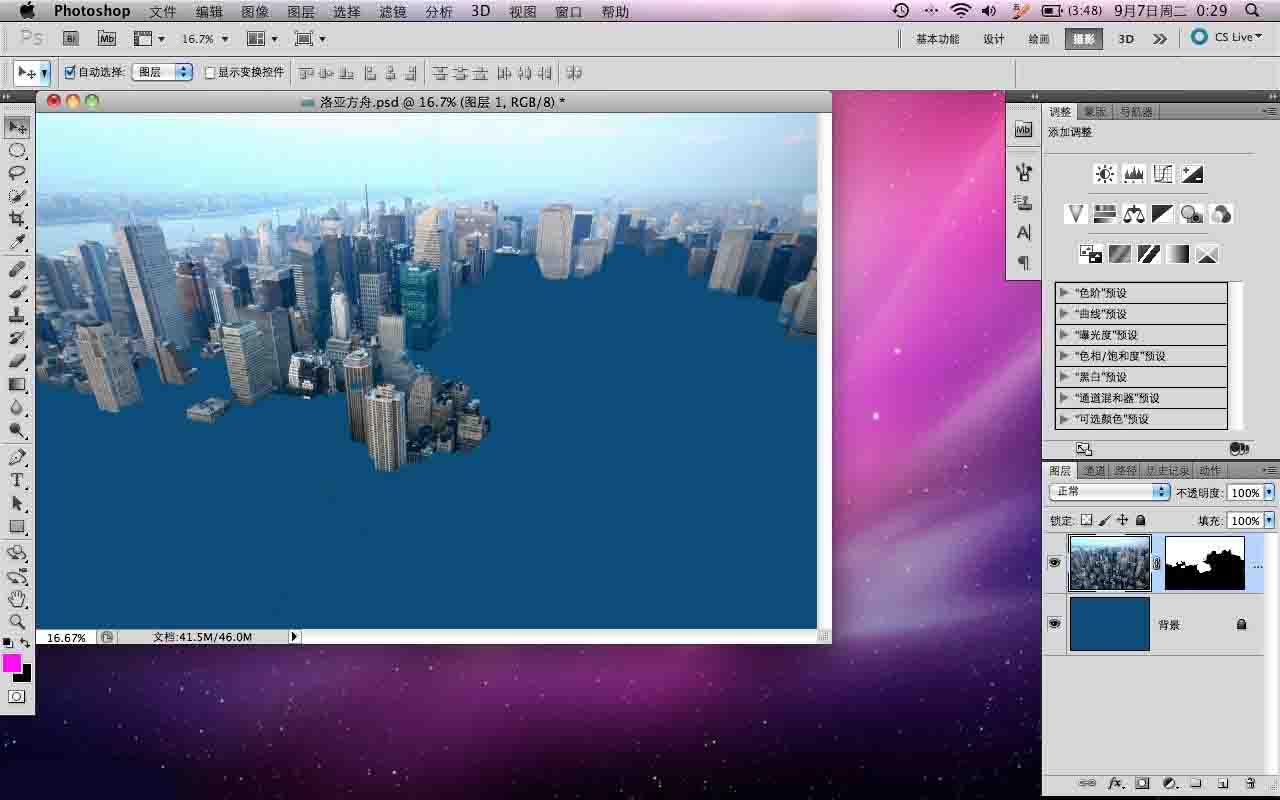The image size is (1280, 800).
Task: Open the 图层 auto-select dropdown
Action: (163, 72)
